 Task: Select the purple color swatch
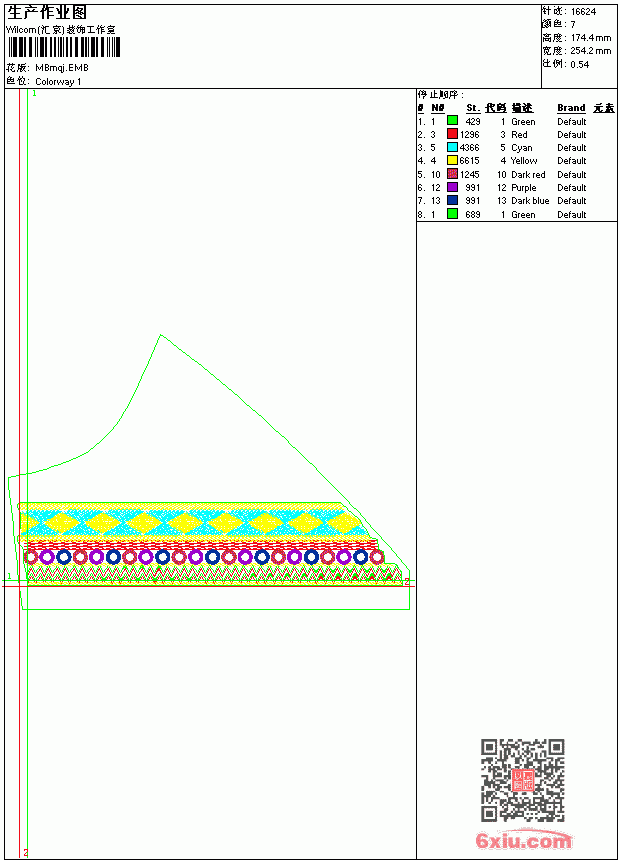(x=452, y=187)
